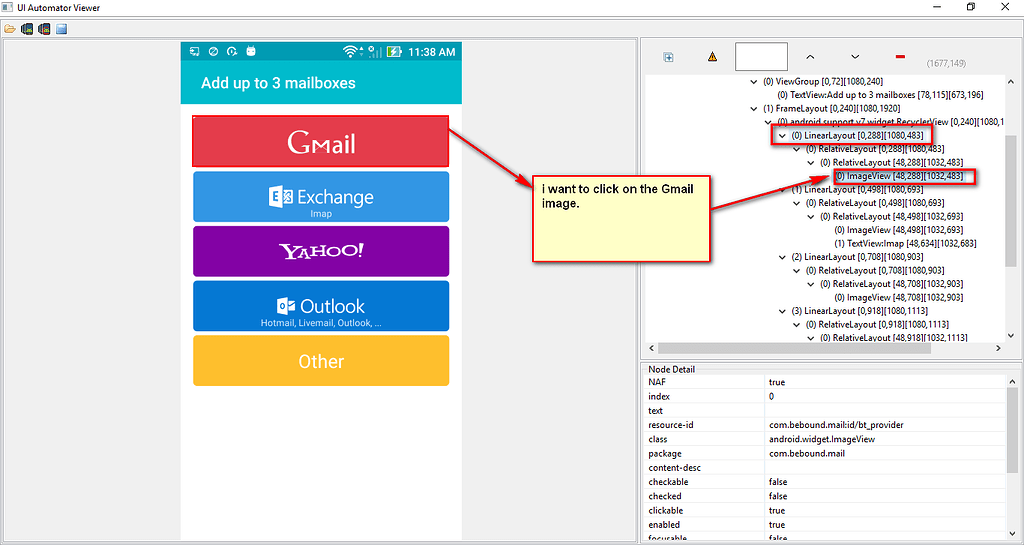Click the resource-id value com.bebound.mail:id/bt_provider
This screenshot has width=1024, height=545.
tap(836, 425)
